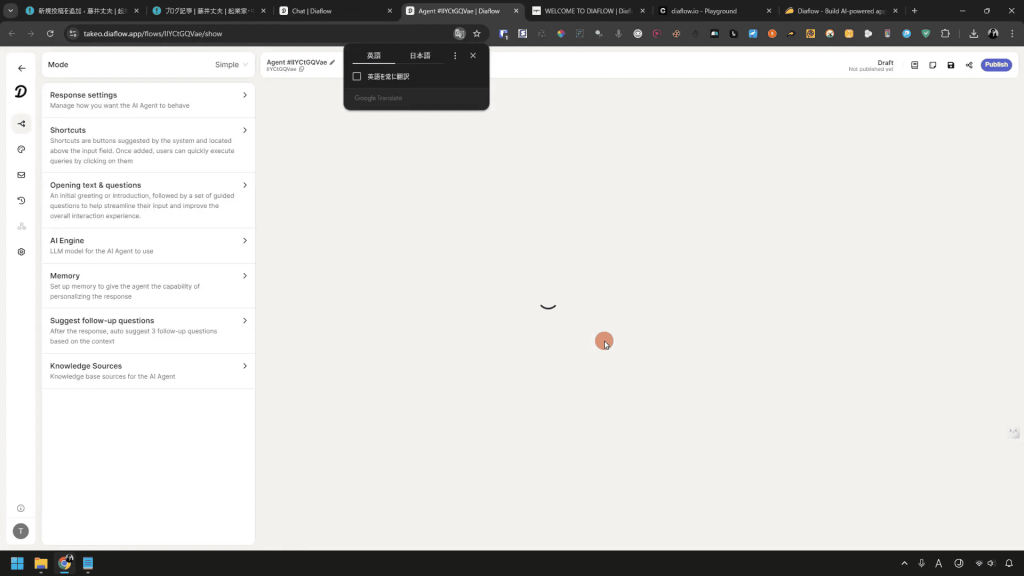Select the 英語 tab in translate popup
Screen dimensions: 1024x576
pos(374,56)
